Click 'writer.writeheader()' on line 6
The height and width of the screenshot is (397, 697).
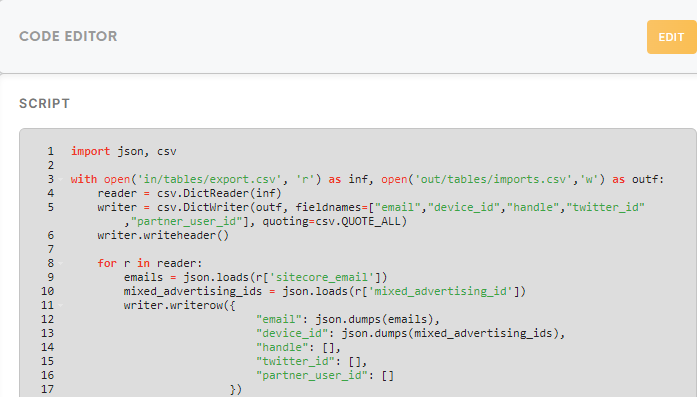pos(163,236)
